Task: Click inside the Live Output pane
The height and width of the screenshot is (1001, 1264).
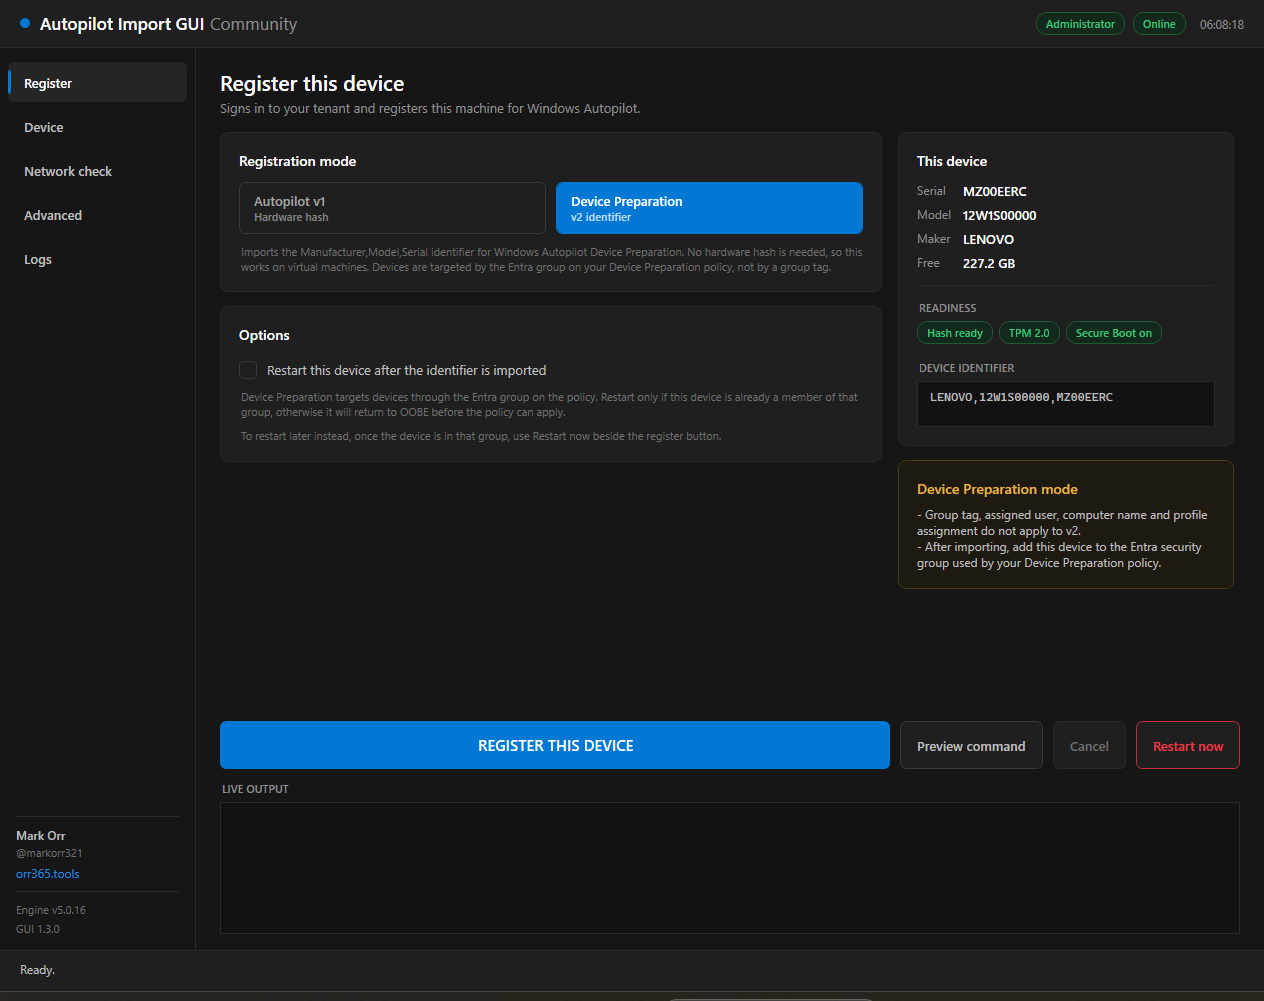Action: [730, 868]
